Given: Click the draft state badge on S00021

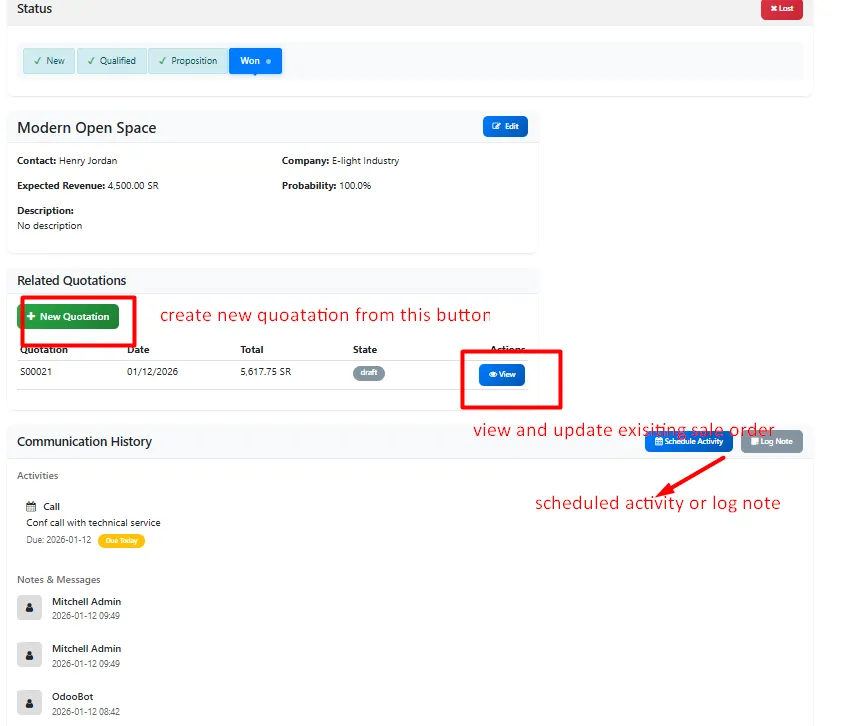Looking at the screenshot, I should [x=369, y=372].
